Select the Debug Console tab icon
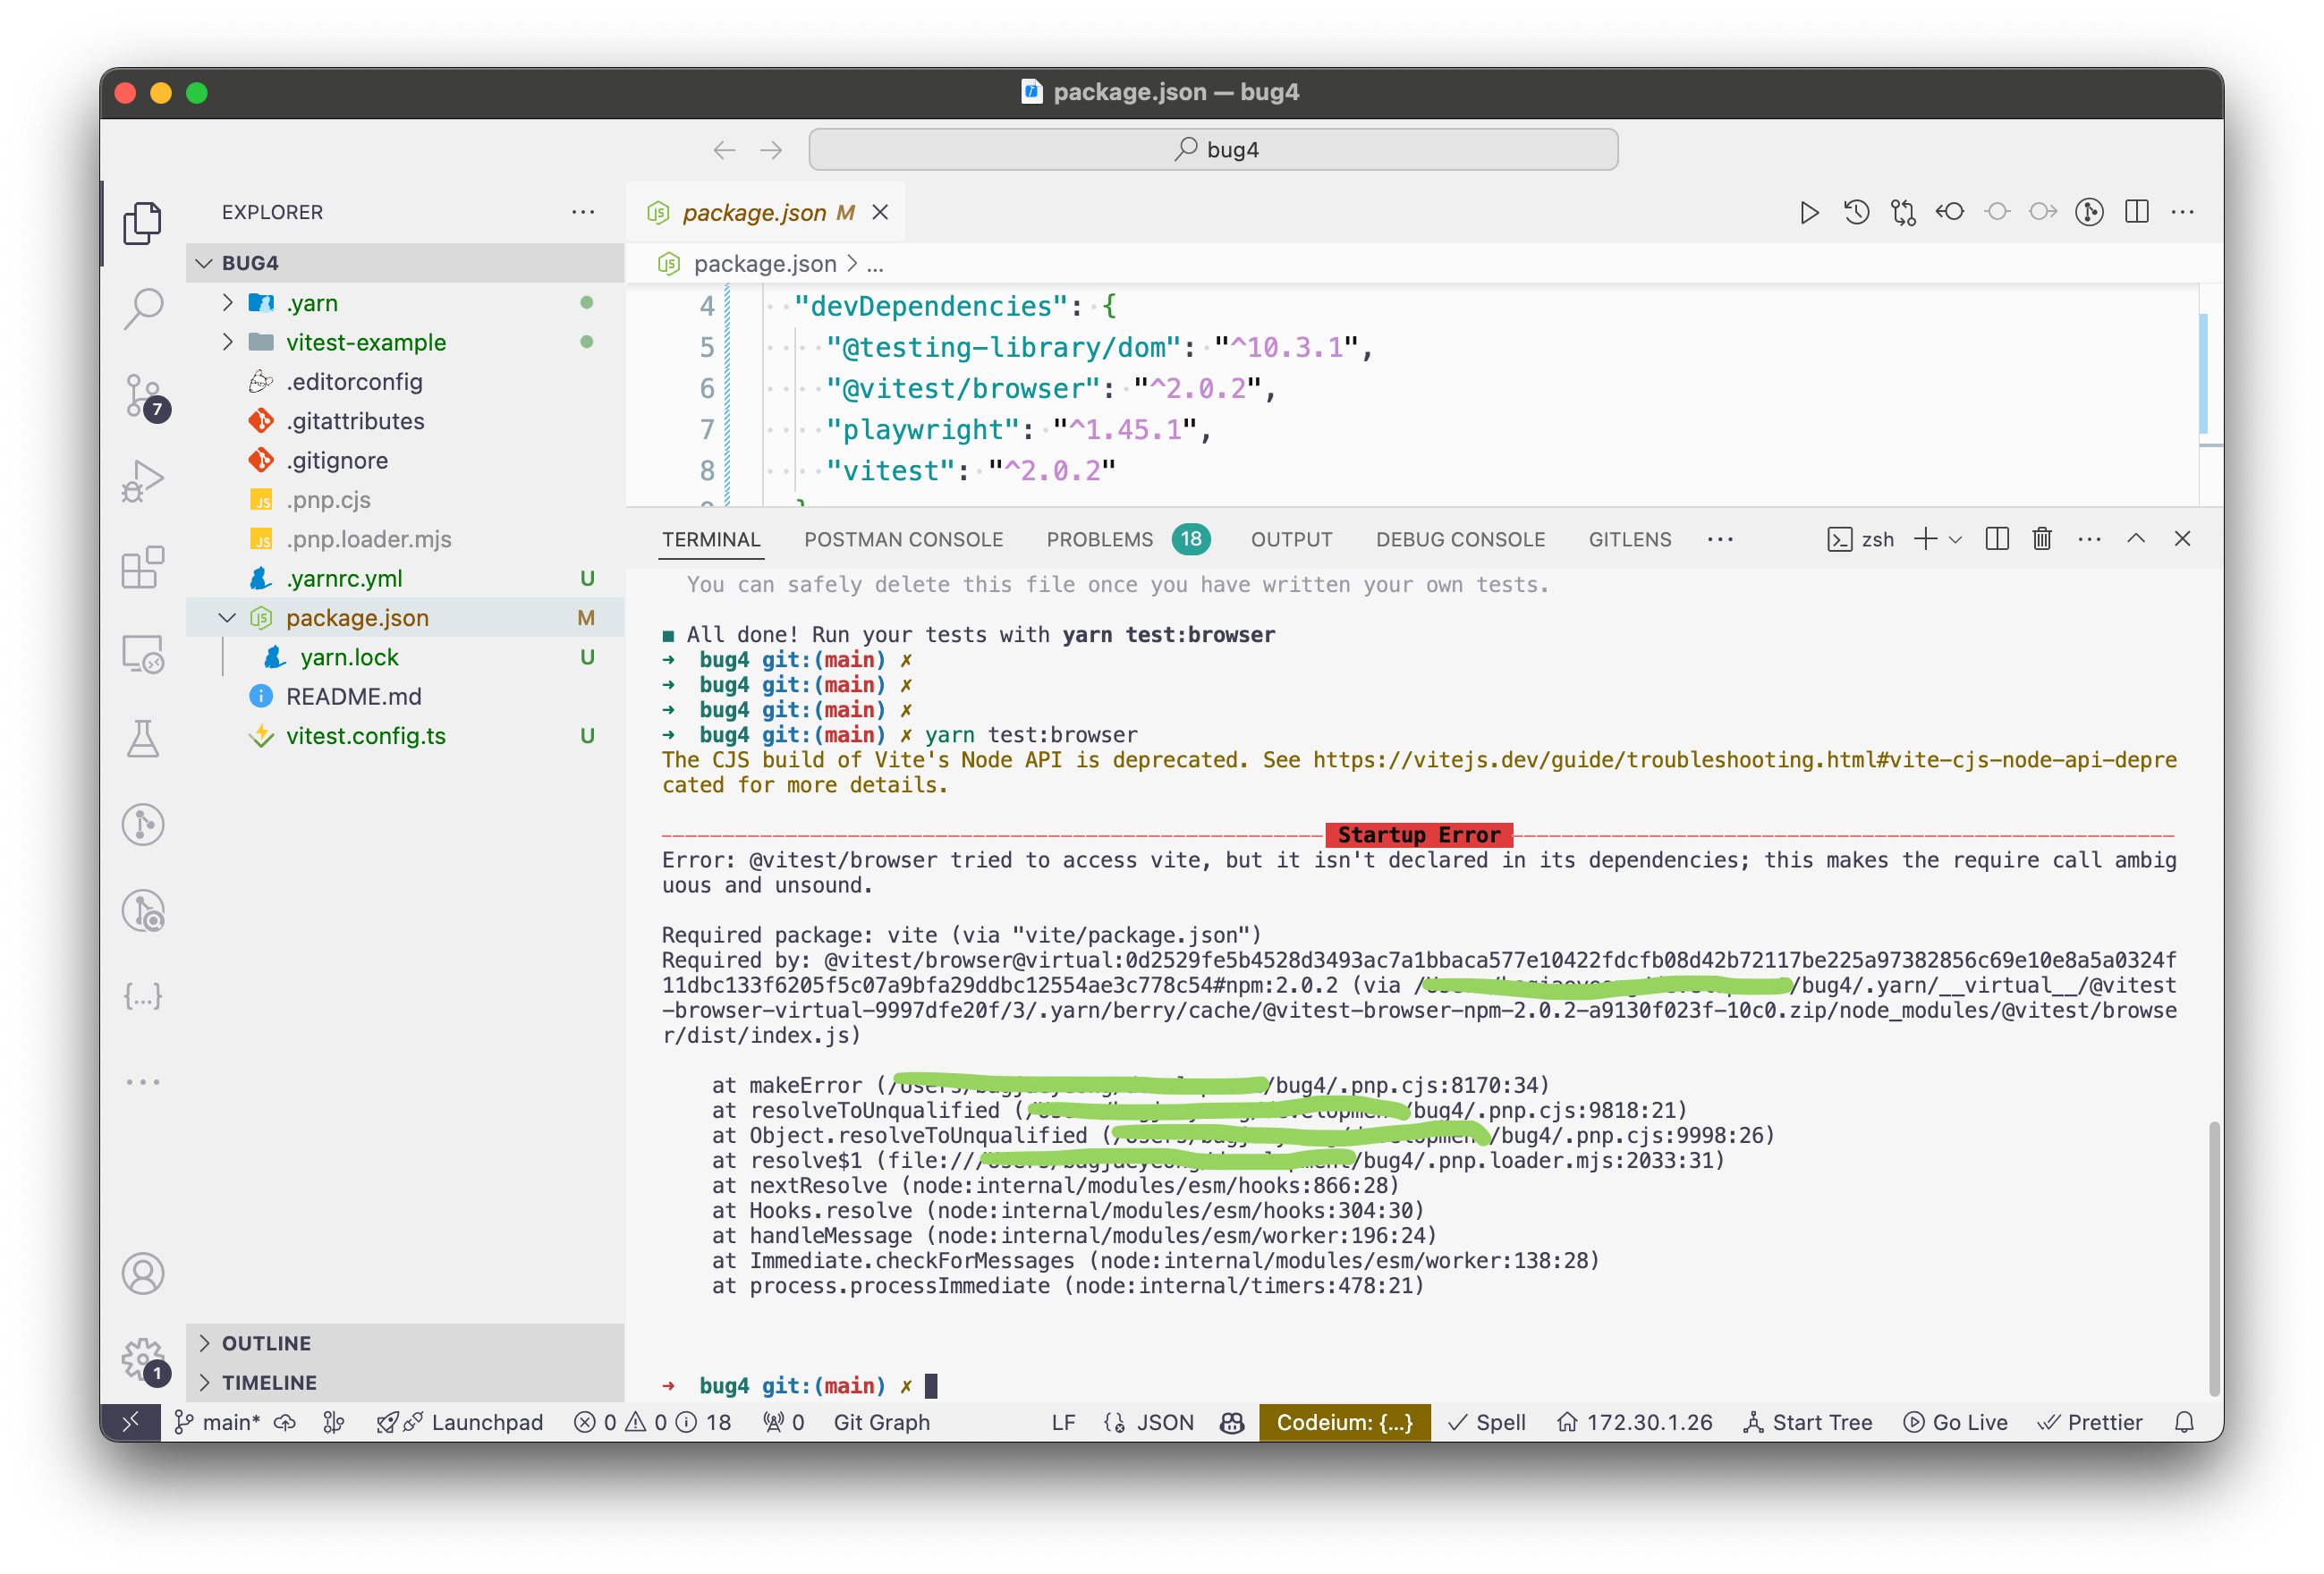The height and width of the screenshot is (1574, 2324). pyautogui.click(x=1458, y=539)
